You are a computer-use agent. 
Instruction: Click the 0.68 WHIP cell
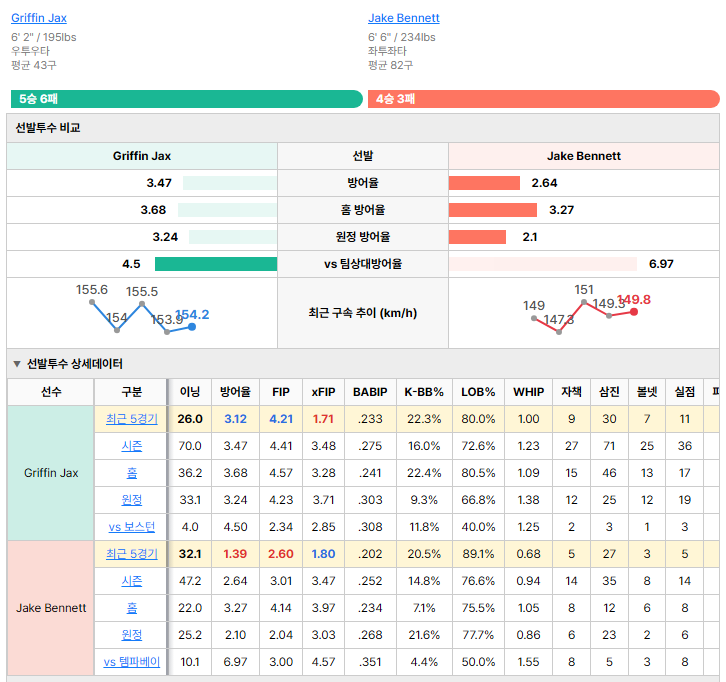coord(528,554)
